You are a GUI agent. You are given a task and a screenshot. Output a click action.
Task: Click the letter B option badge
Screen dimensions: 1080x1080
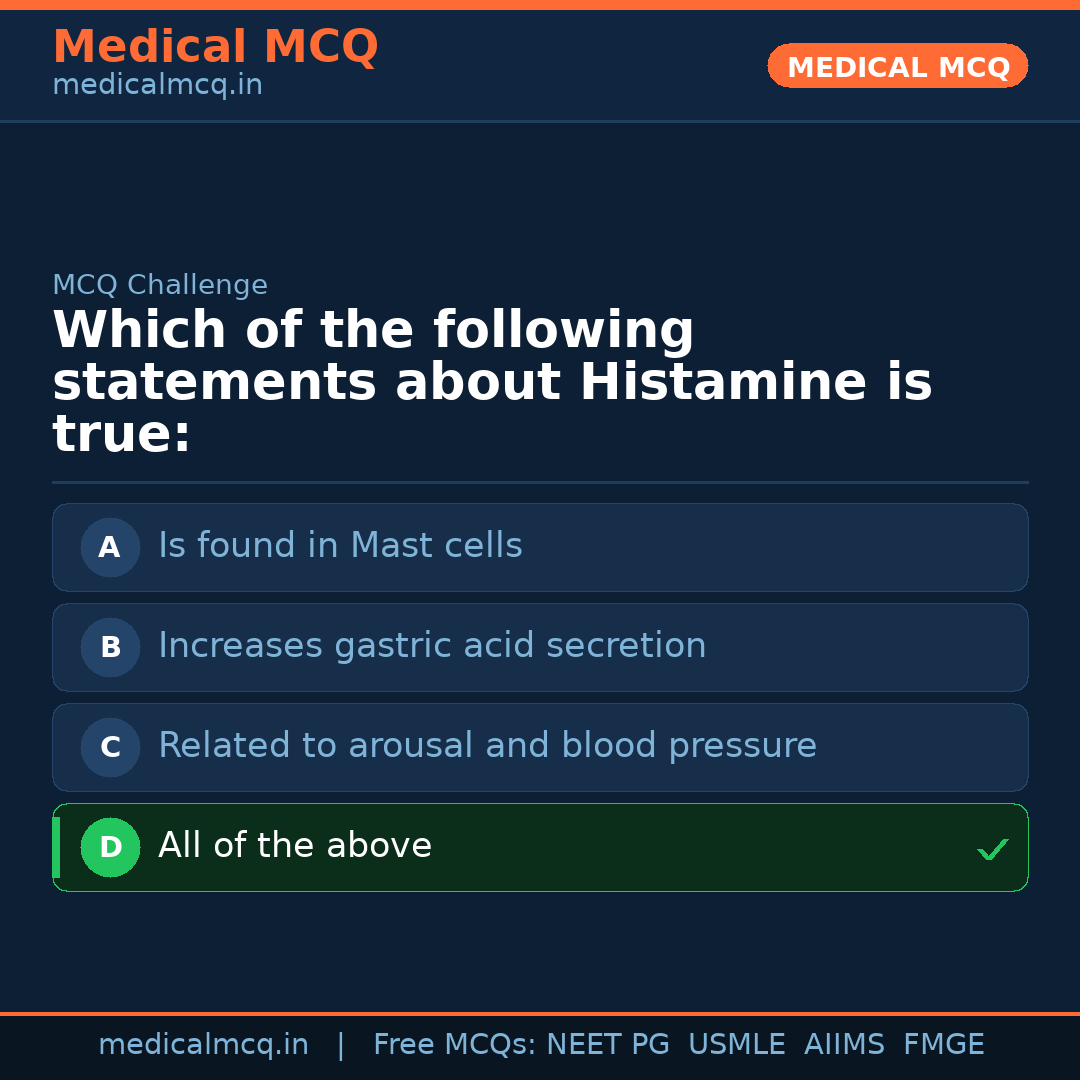click(x=110, y=647)
